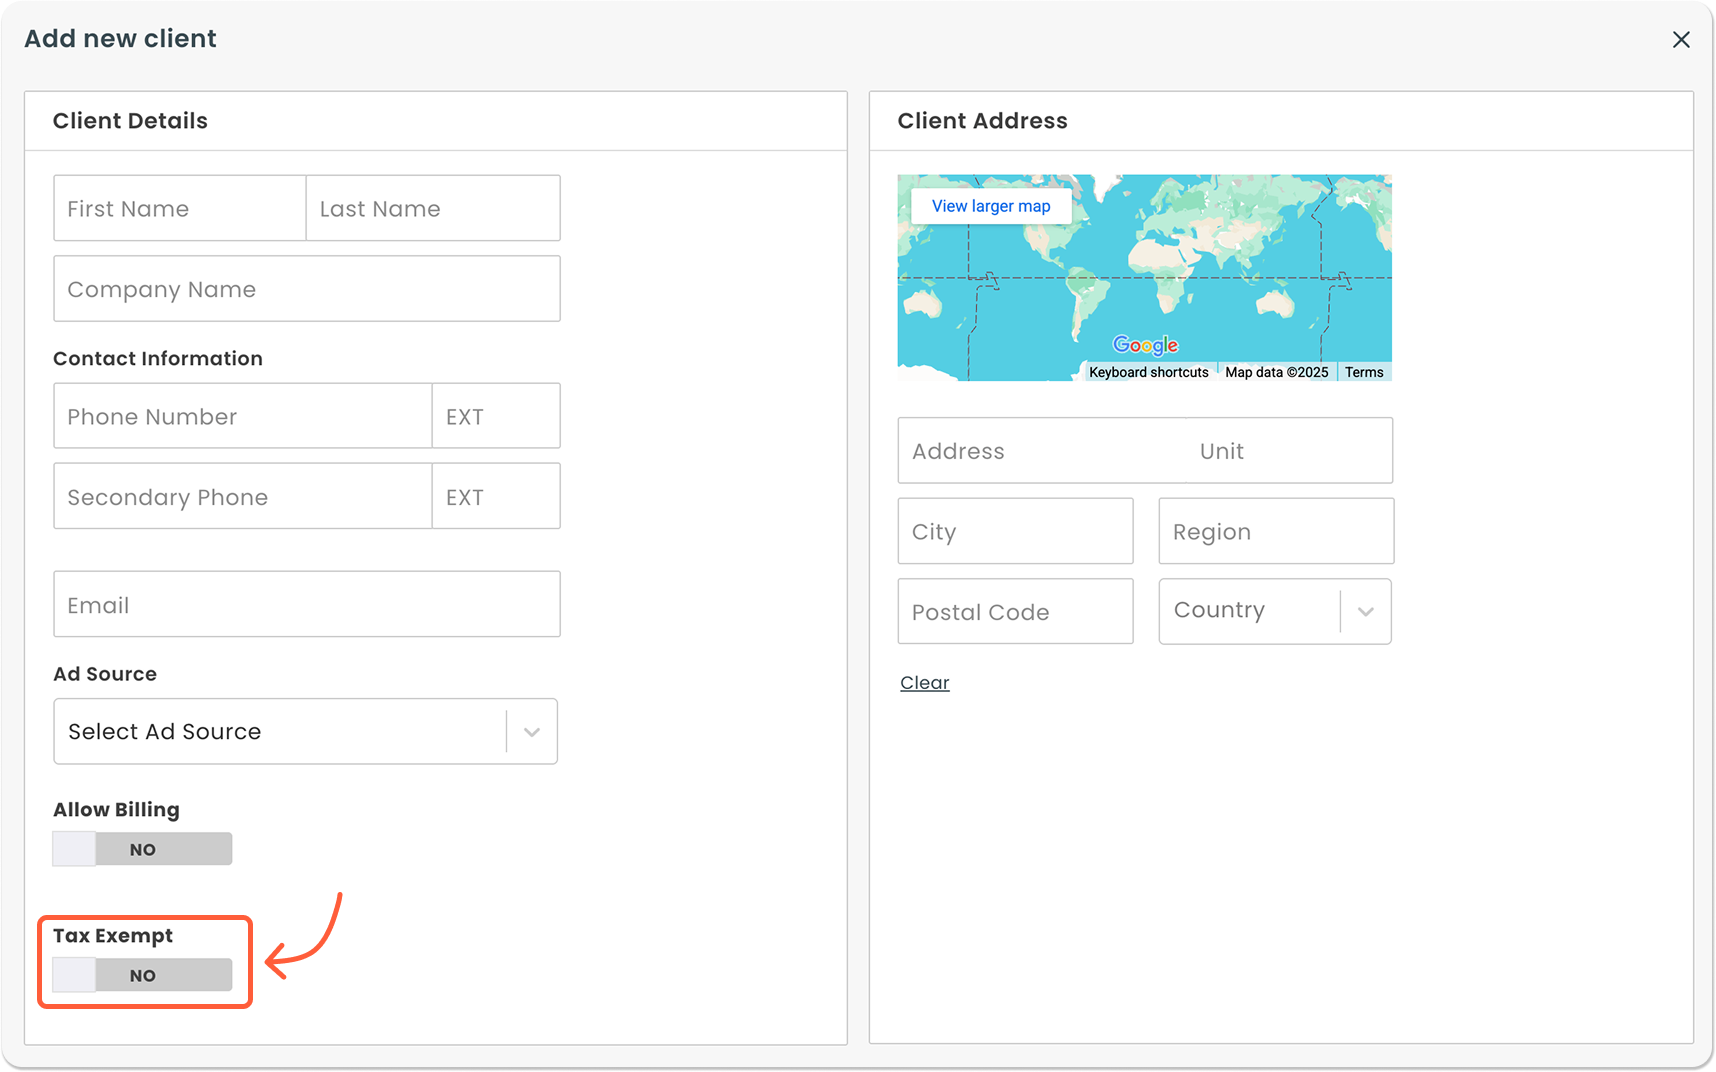Click the world map preview

pos(1145,278)
